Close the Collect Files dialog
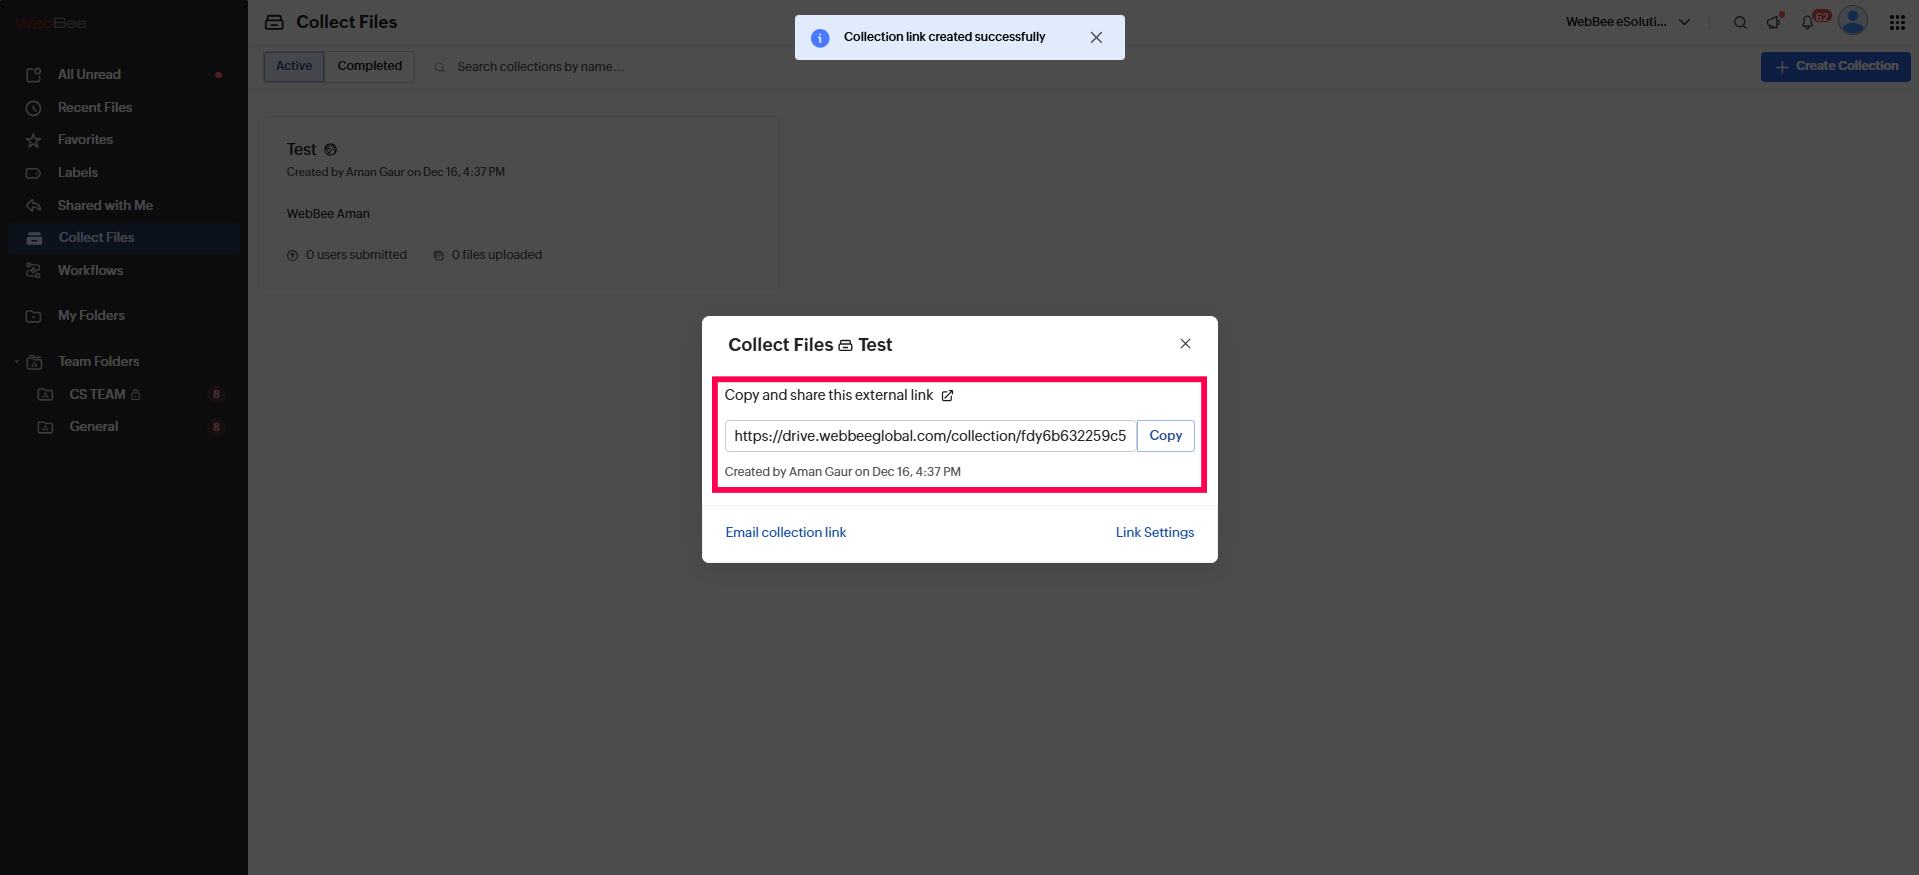This screenshot has width=1919, height=875. tap(1185, 344)
